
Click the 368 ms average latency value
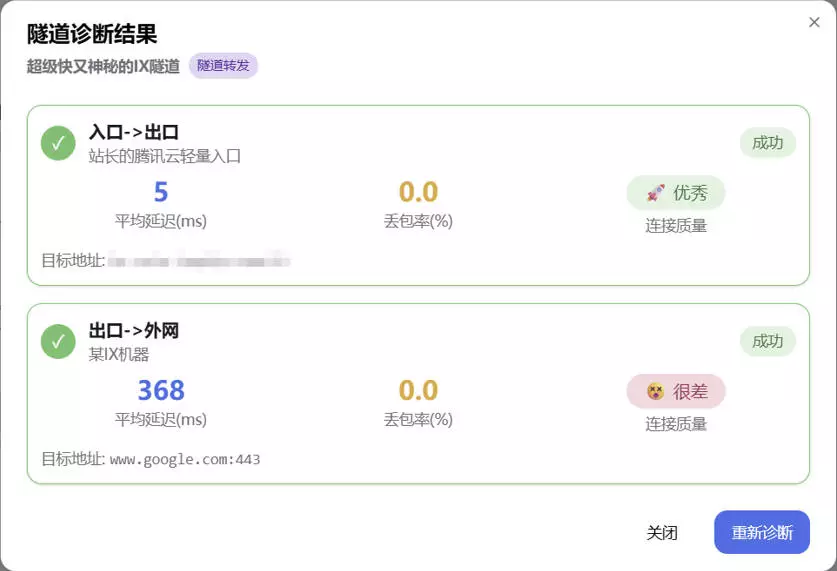161,390
